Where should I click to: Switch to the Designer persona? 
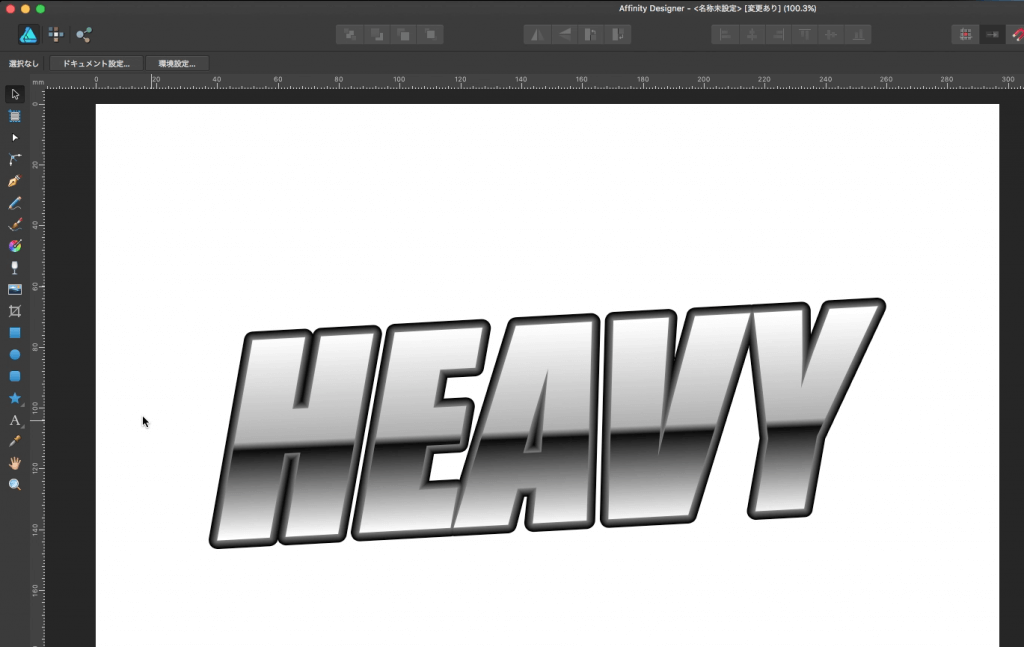28,35
